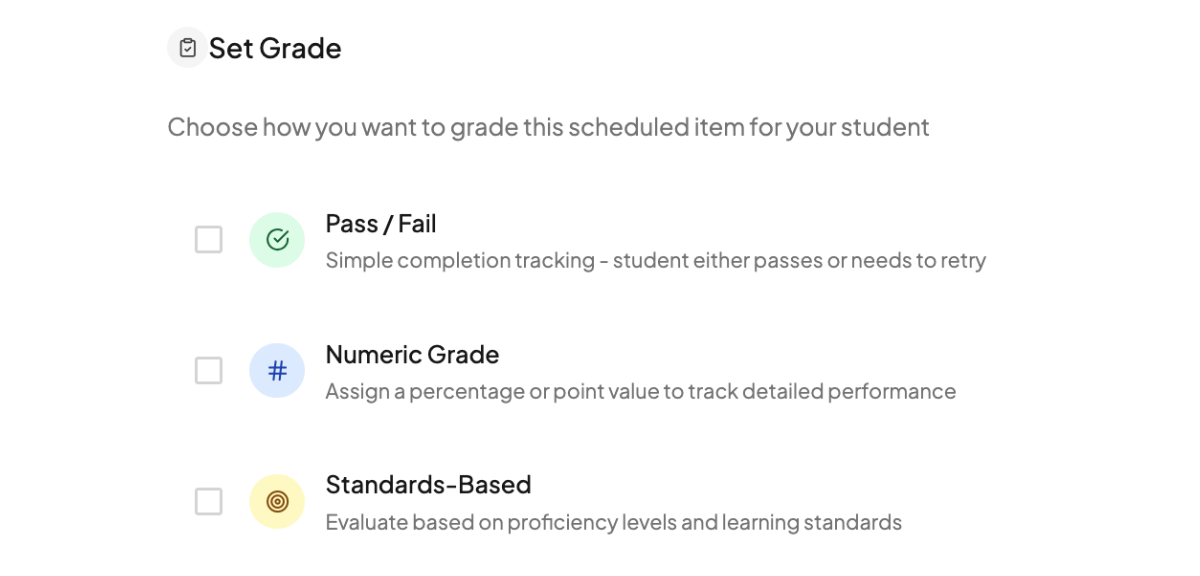Image resolution: width=1200 pixels, height=576 pixels.
Task: Choose the Numeric Grade option title
Action: pos(412,355)
